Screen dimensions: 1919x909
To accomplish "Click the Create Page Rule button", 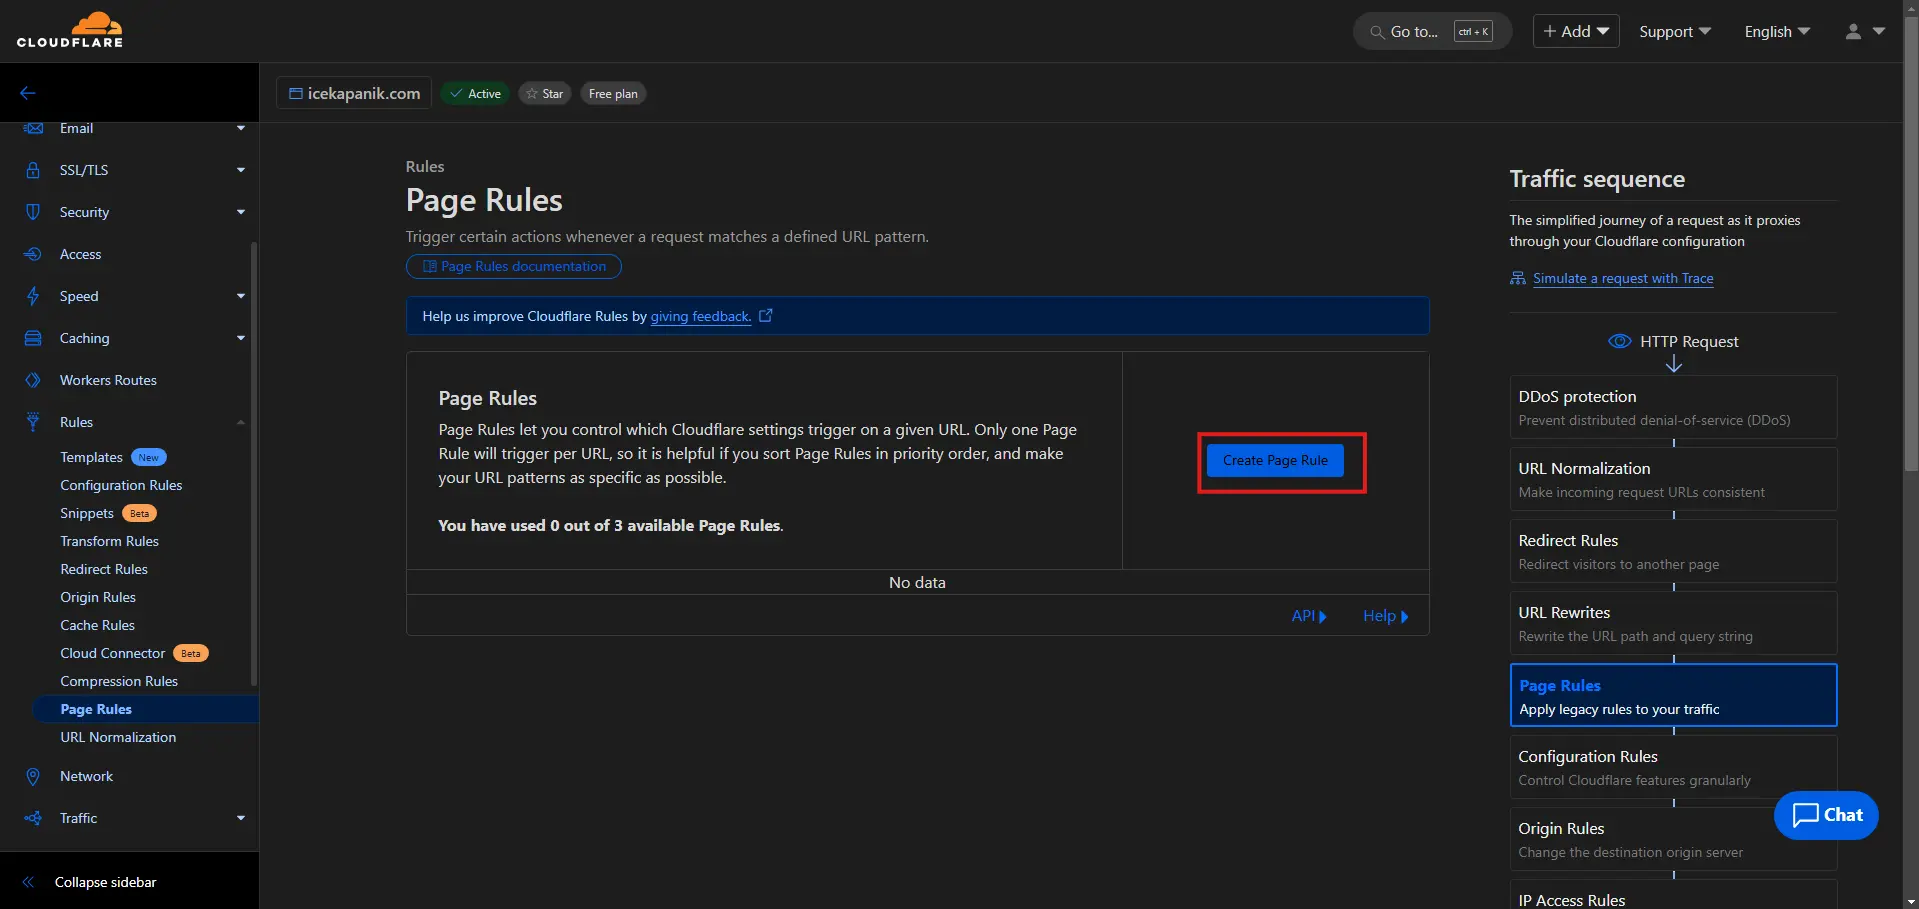I will pos(1275,460).
